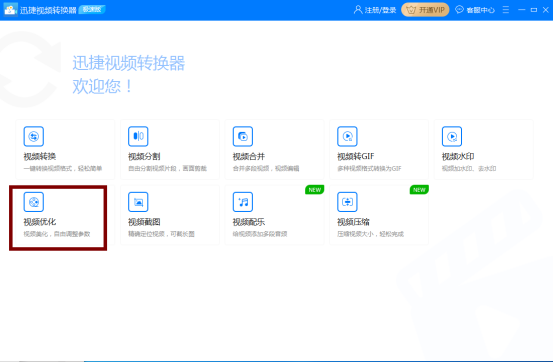
Task: Click the NEW badge on 视频配乐 card
Action: (x=314, y=190)
